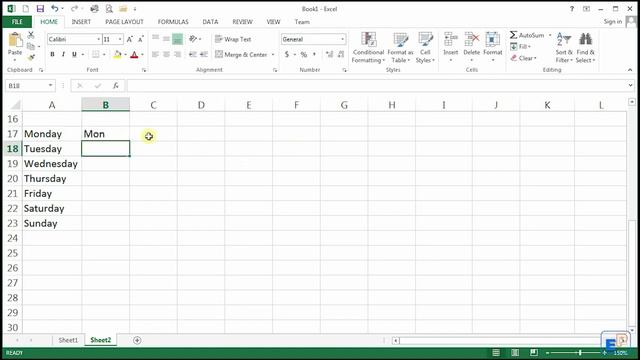Apply accounting dollar number format
The width and height of the screenshot is (640, 360).
[x=287, y=54]
